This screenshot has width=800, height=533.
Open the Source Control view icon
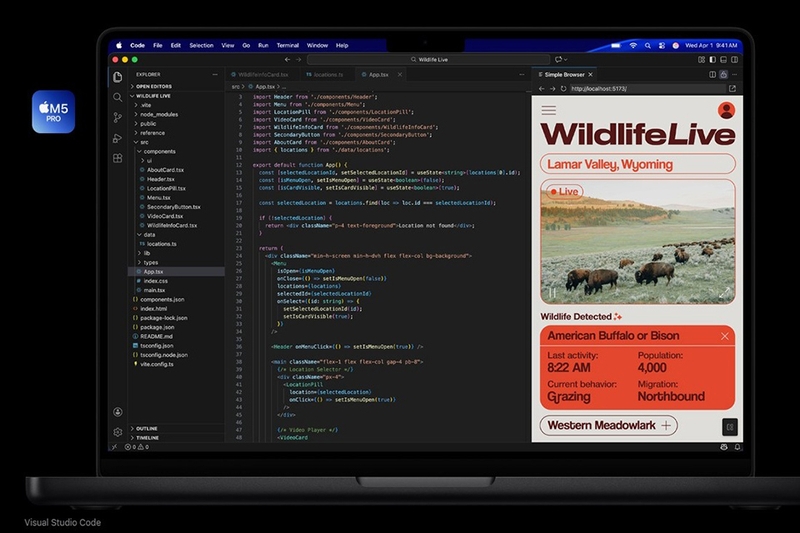click(x=117, y=118)
